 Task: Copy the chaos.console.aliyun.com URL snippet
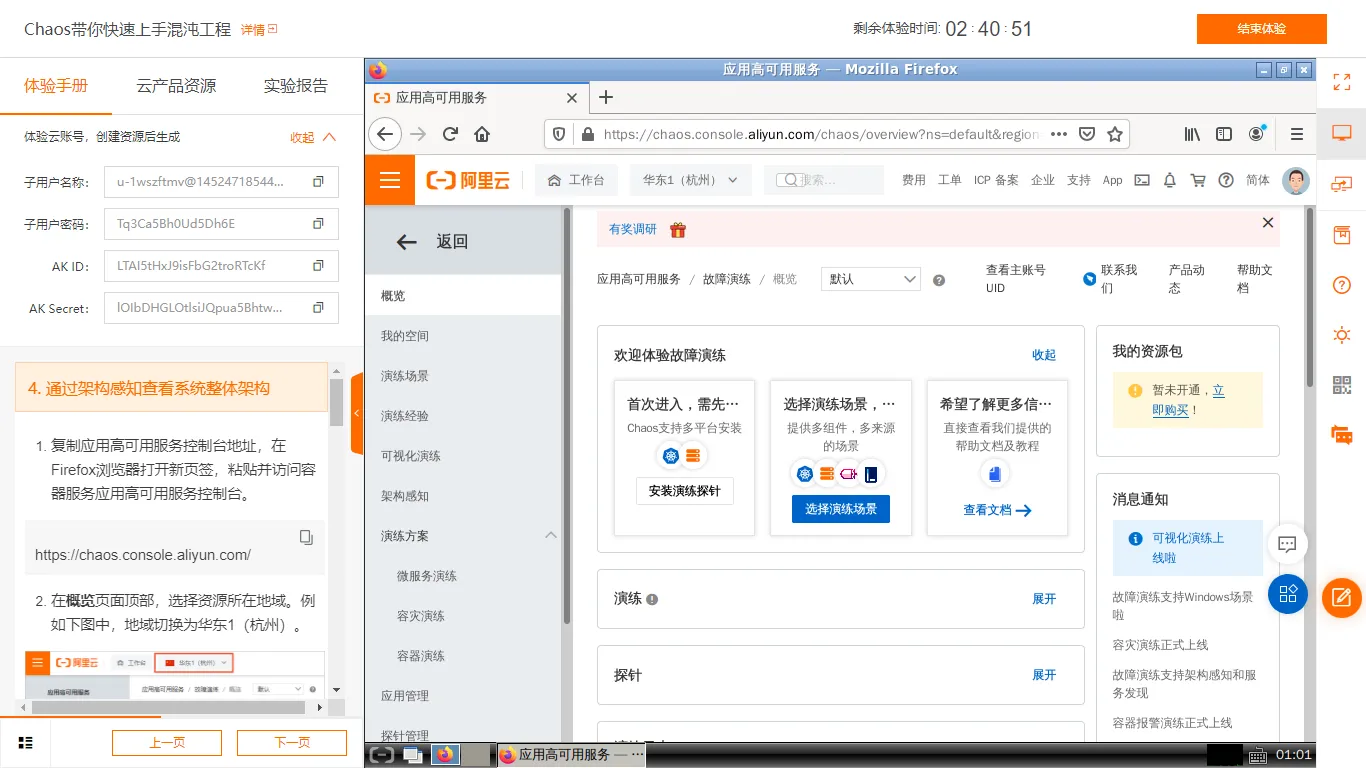click(x=306, y=537)
